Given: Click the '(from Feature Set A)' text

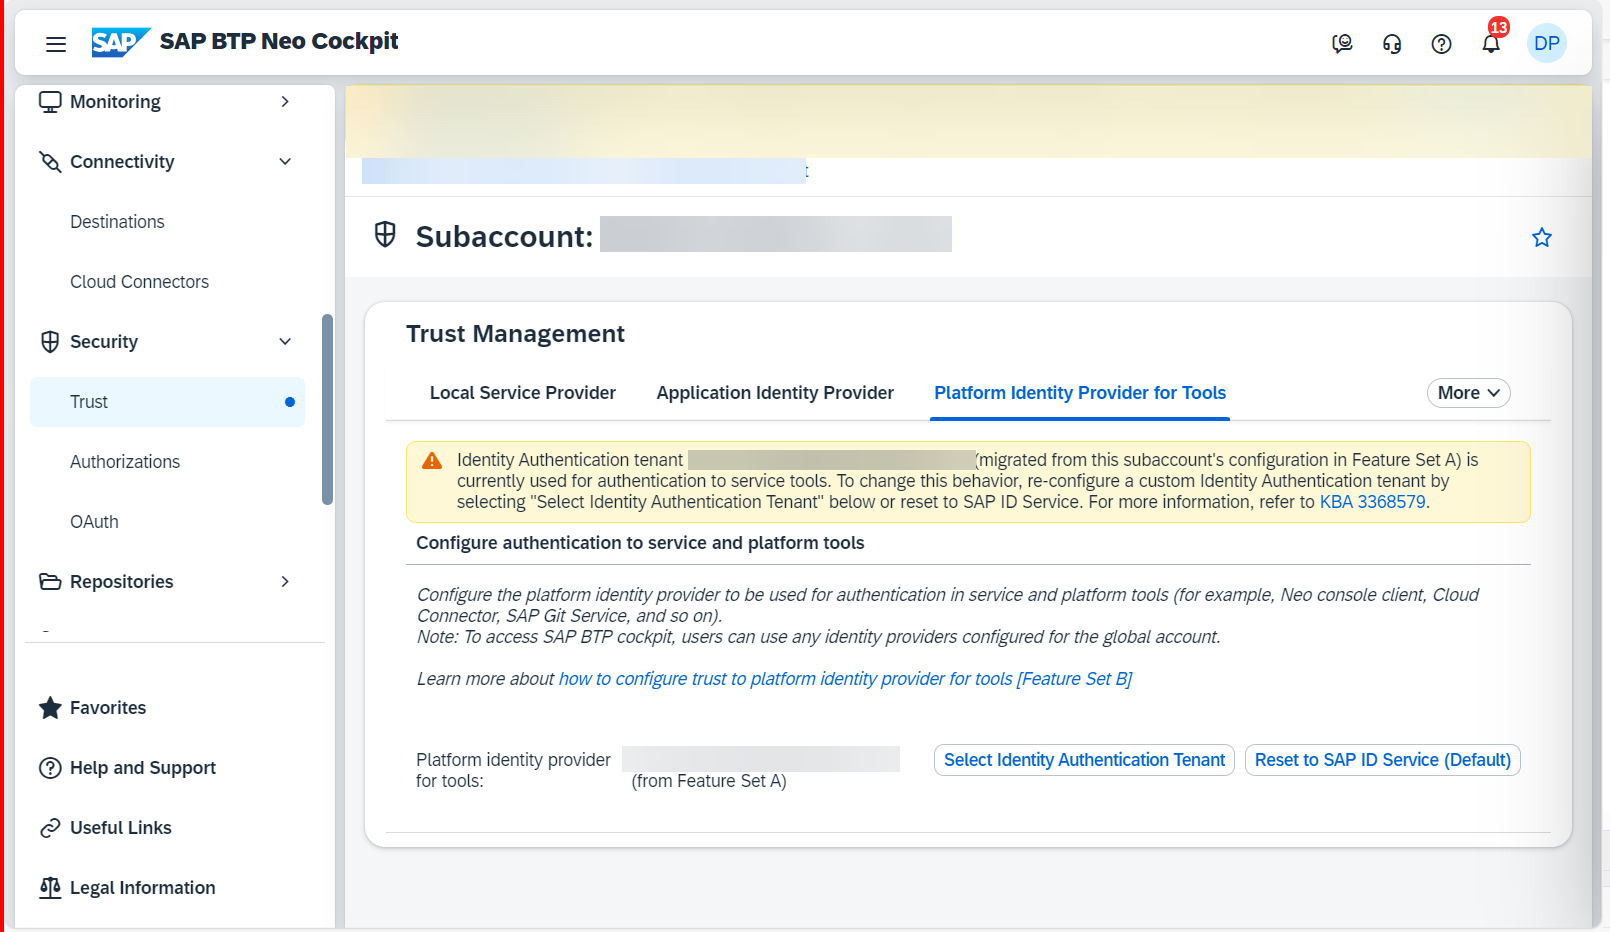Looking at the screenshot, I should click(709, 781).
